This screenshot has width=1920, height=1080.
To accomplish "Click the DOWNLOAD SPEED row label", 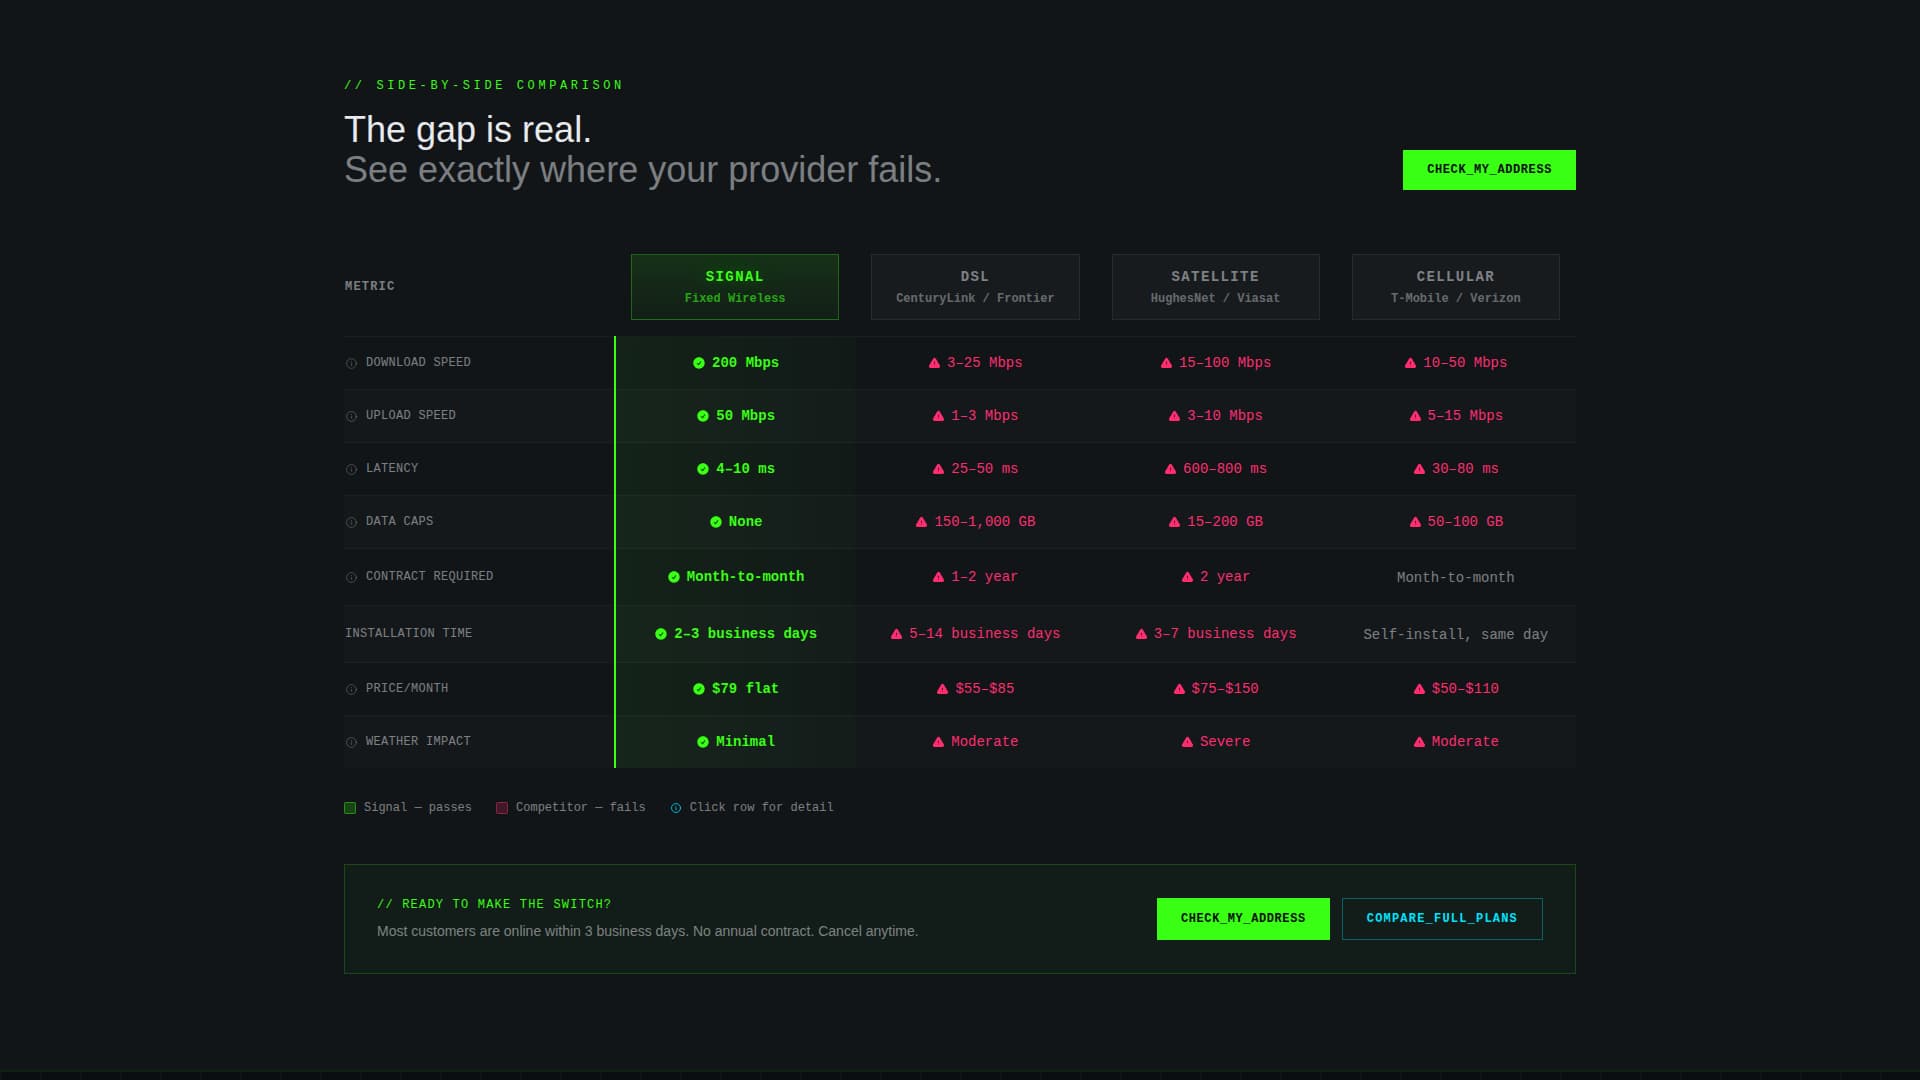I will 418,362.
